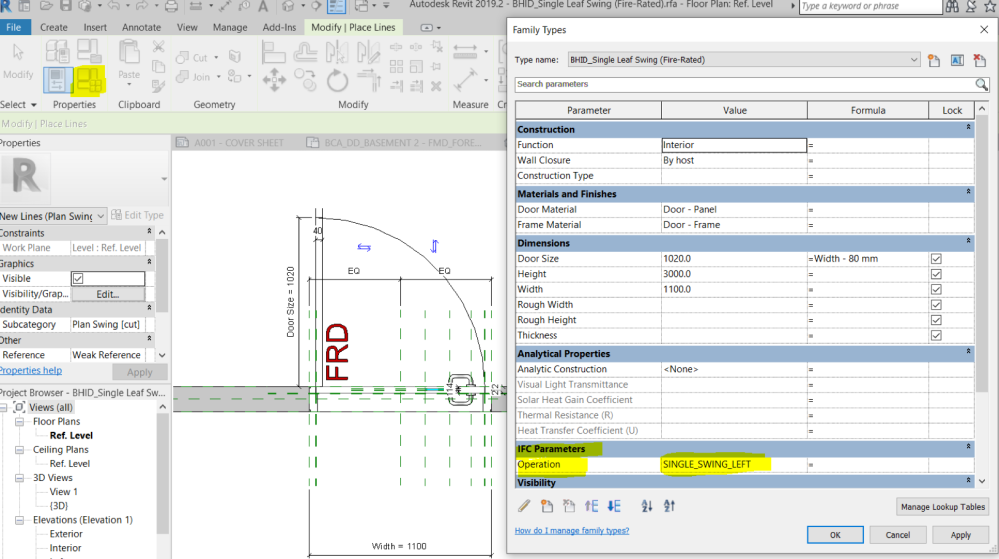The height and width of the screenshot is (559, 999).
Task: Create a new family type
Action: pyautogui.click(x=934, y=60)
